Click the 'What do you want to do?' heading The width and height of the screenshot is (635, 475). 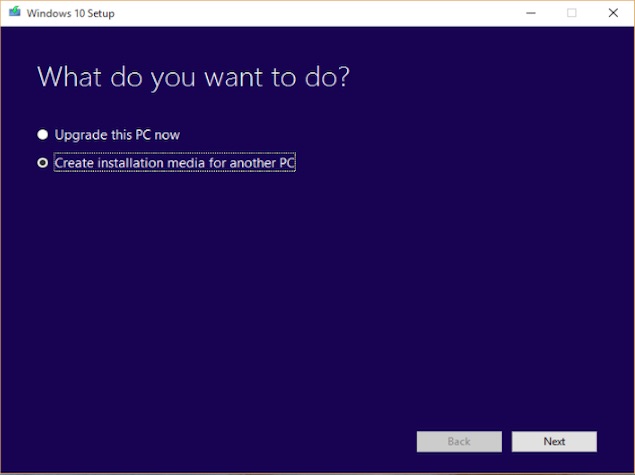[x=193, y=77]
